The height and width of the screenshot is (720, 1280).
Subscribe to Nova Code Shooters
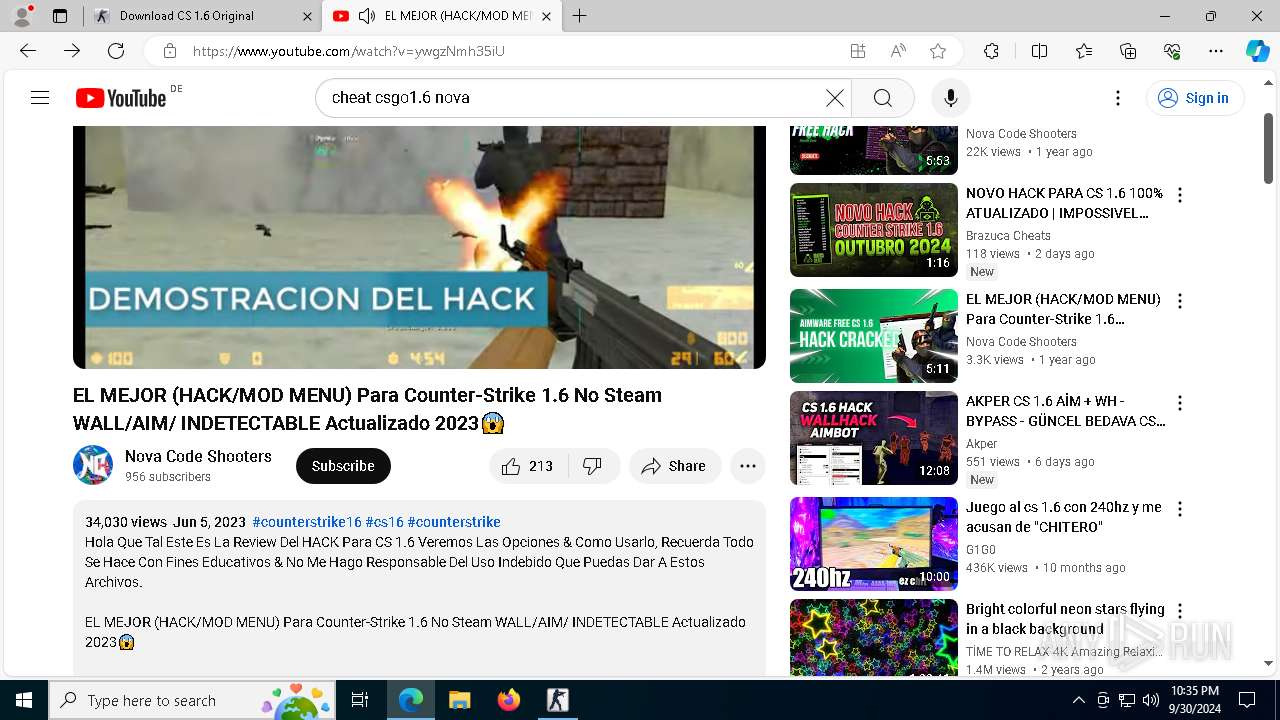tap(343, 466)
